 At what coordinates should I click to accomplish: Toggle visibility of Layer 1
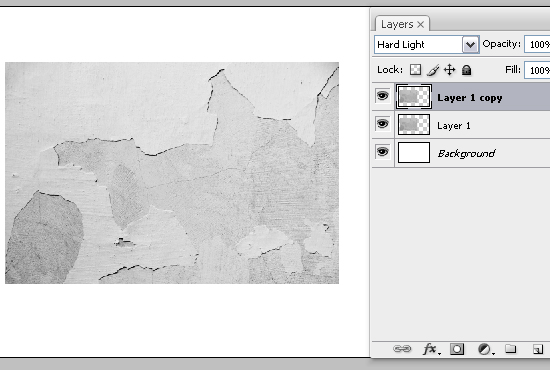(x=383, y=124)
